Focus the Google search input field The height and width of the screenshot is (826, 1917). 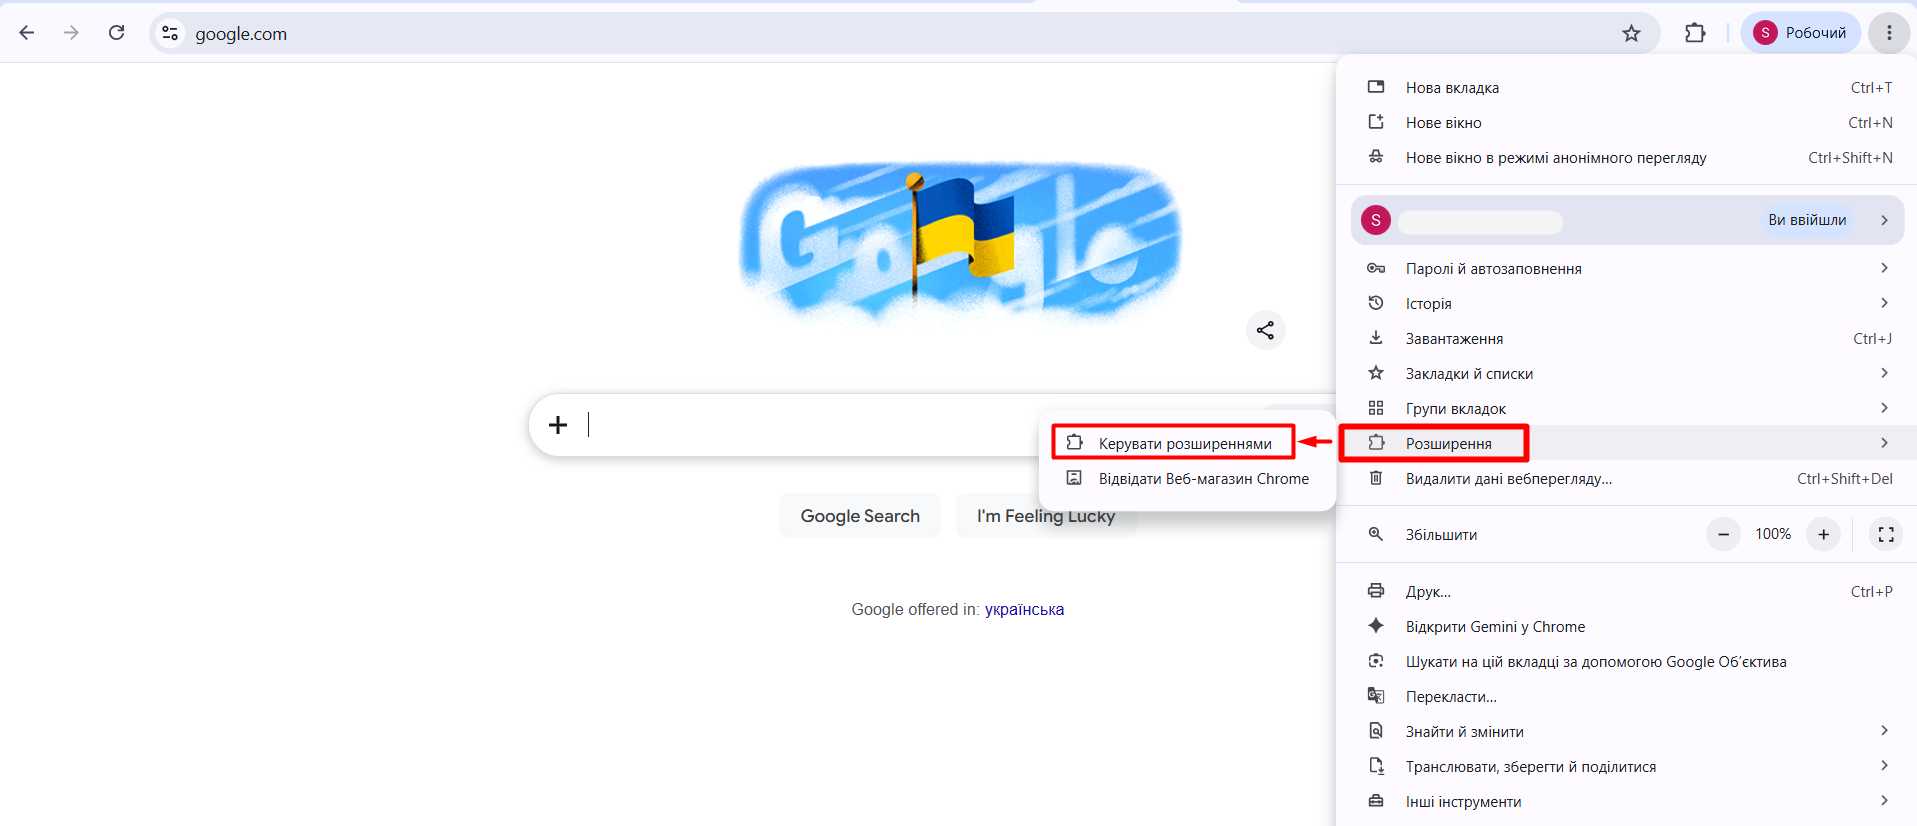point(810,425)
